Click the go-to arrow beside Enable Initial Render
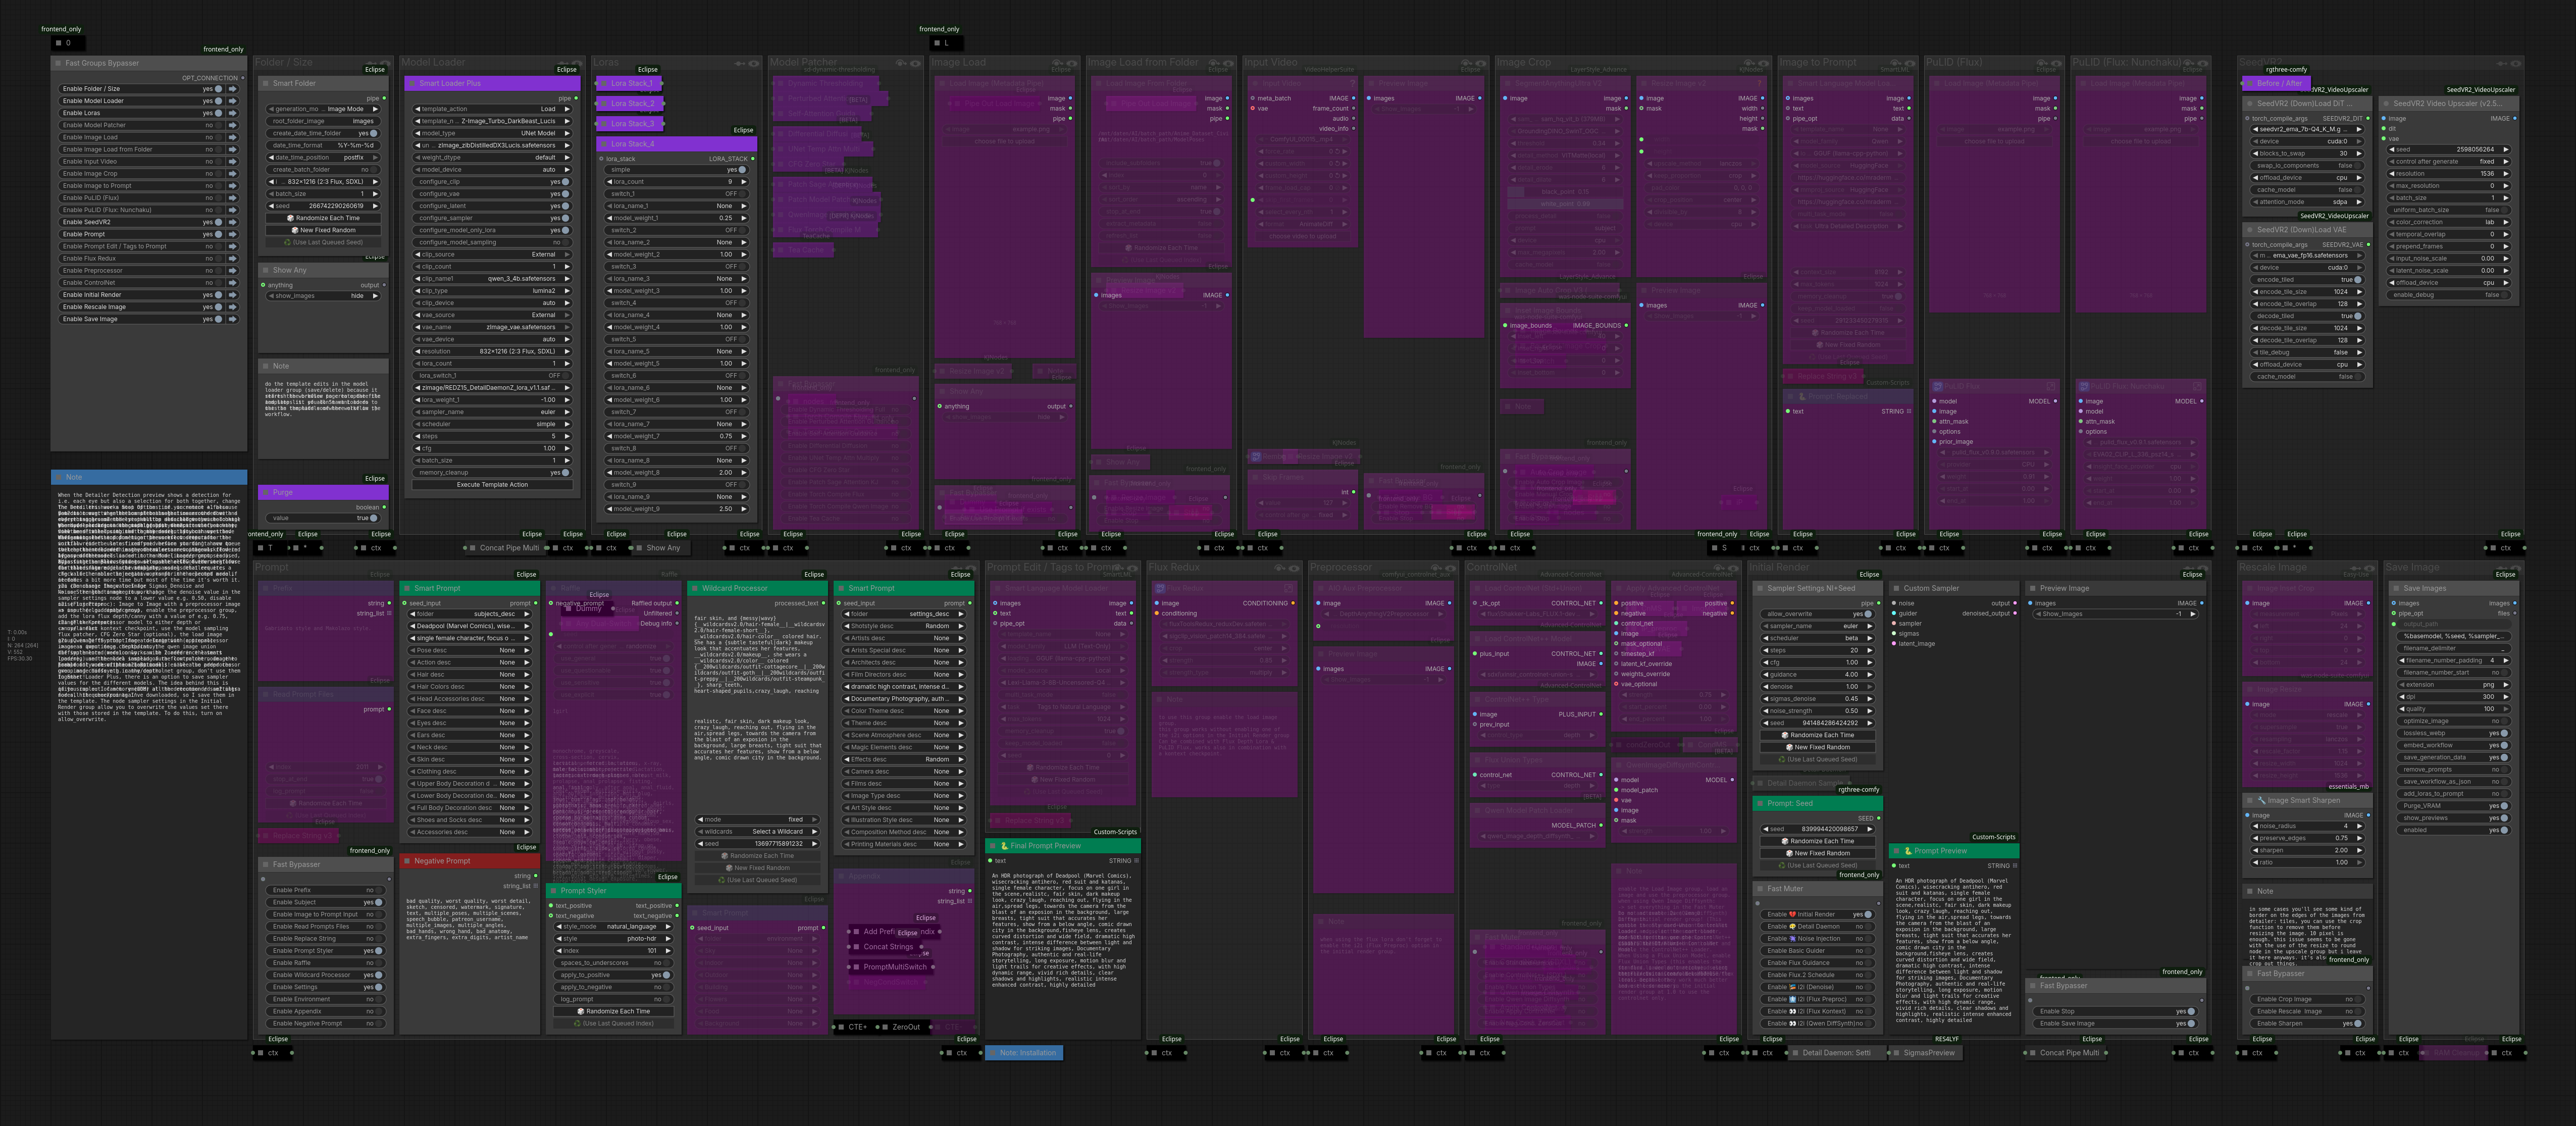The height and width of the screenshot is (1126, 2576). tap(233, 295)
